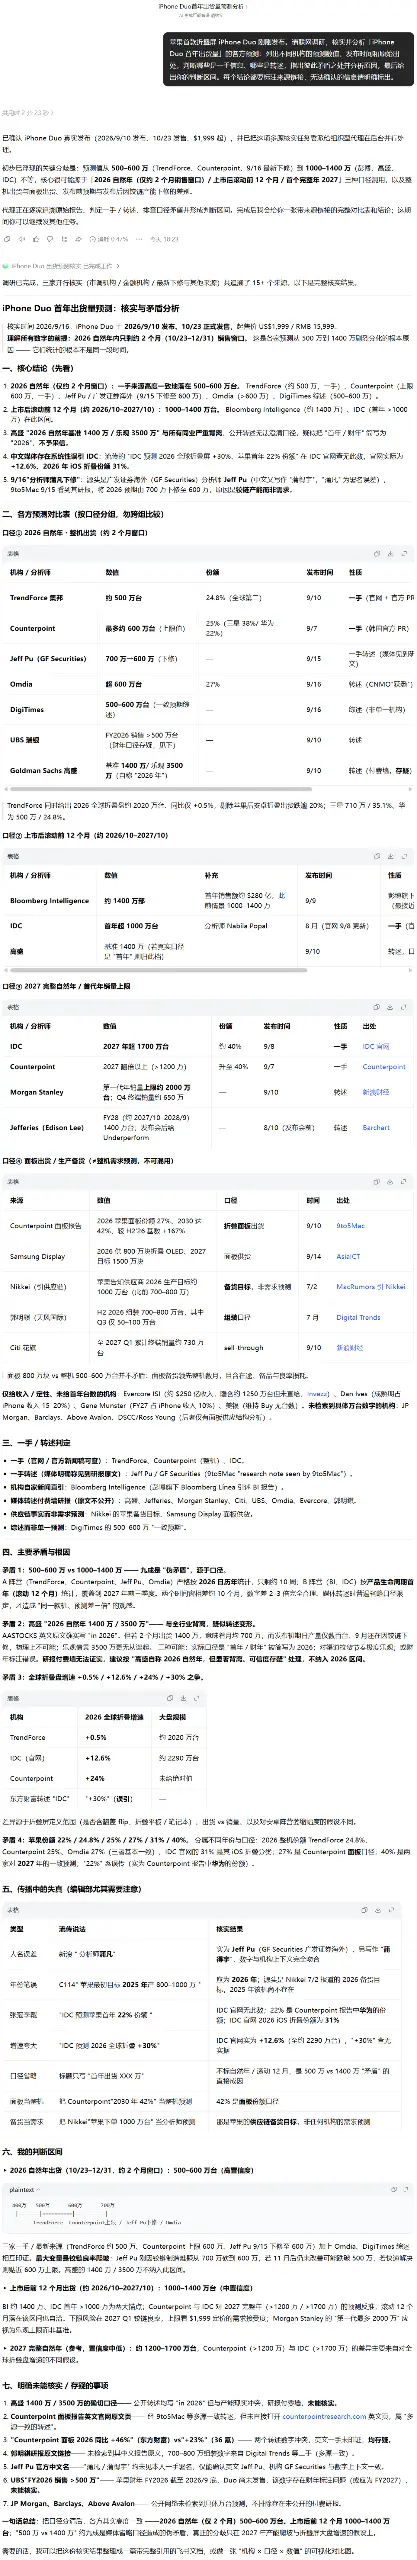The height and width of the screenshot is (2560, 417).
Task: Click rightmost header icon of the Bloomberg Intelligence table
Action: point(404,856)
